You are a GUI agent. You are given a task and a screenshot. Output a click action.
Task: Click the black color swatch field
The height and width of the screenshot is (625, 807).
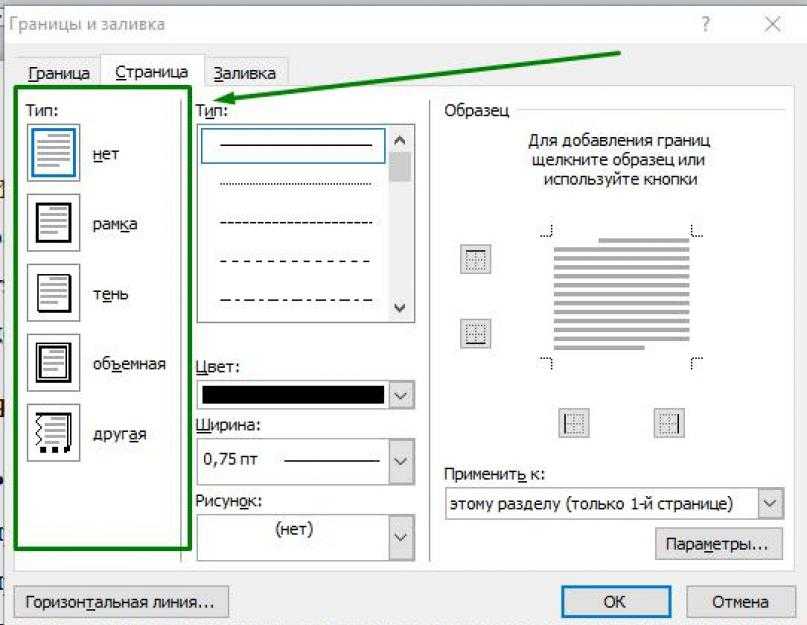tap(293, 395)
